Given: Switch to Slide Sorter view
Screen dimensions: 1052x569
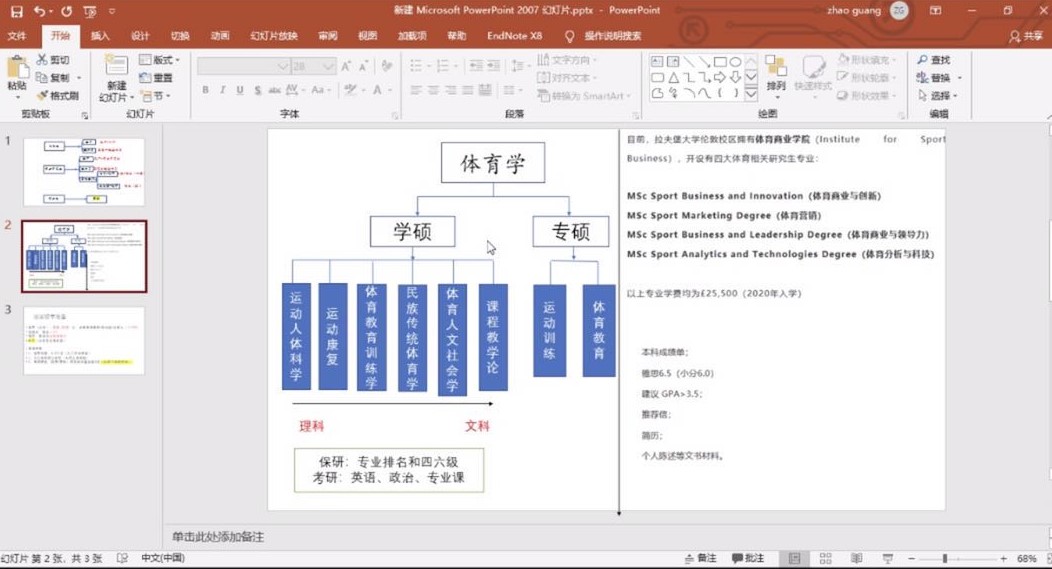Looking at the screenshot, I should (825, 558).
